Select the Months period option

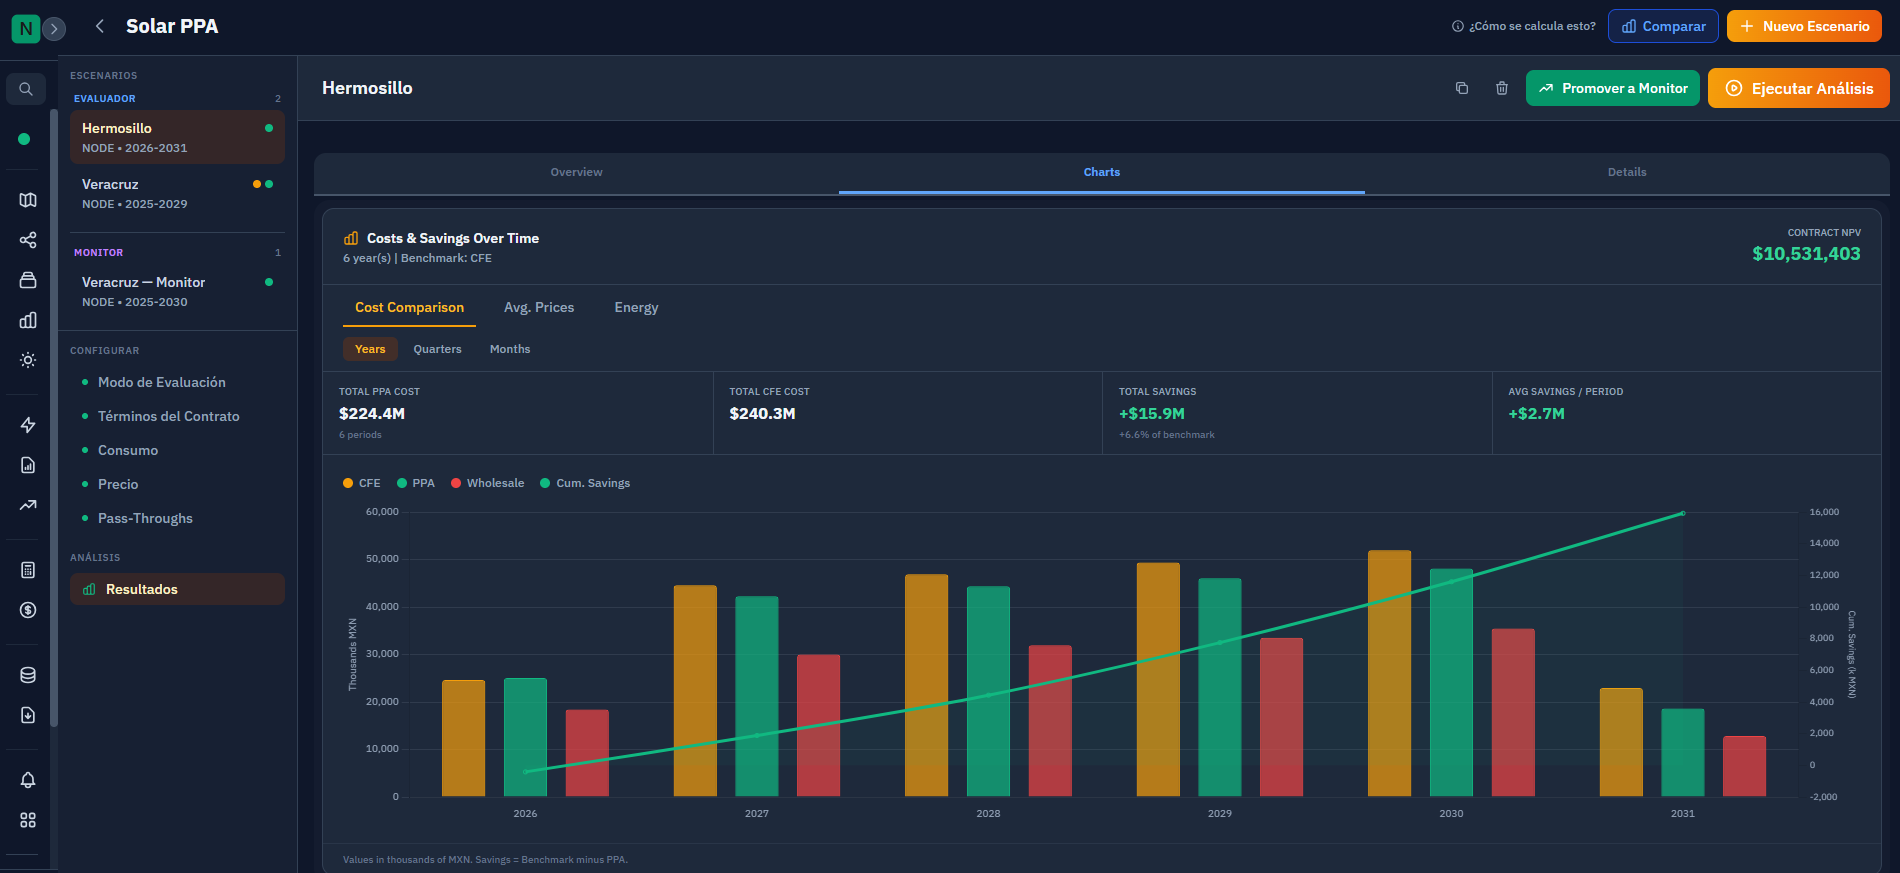[x=510, y=349]
